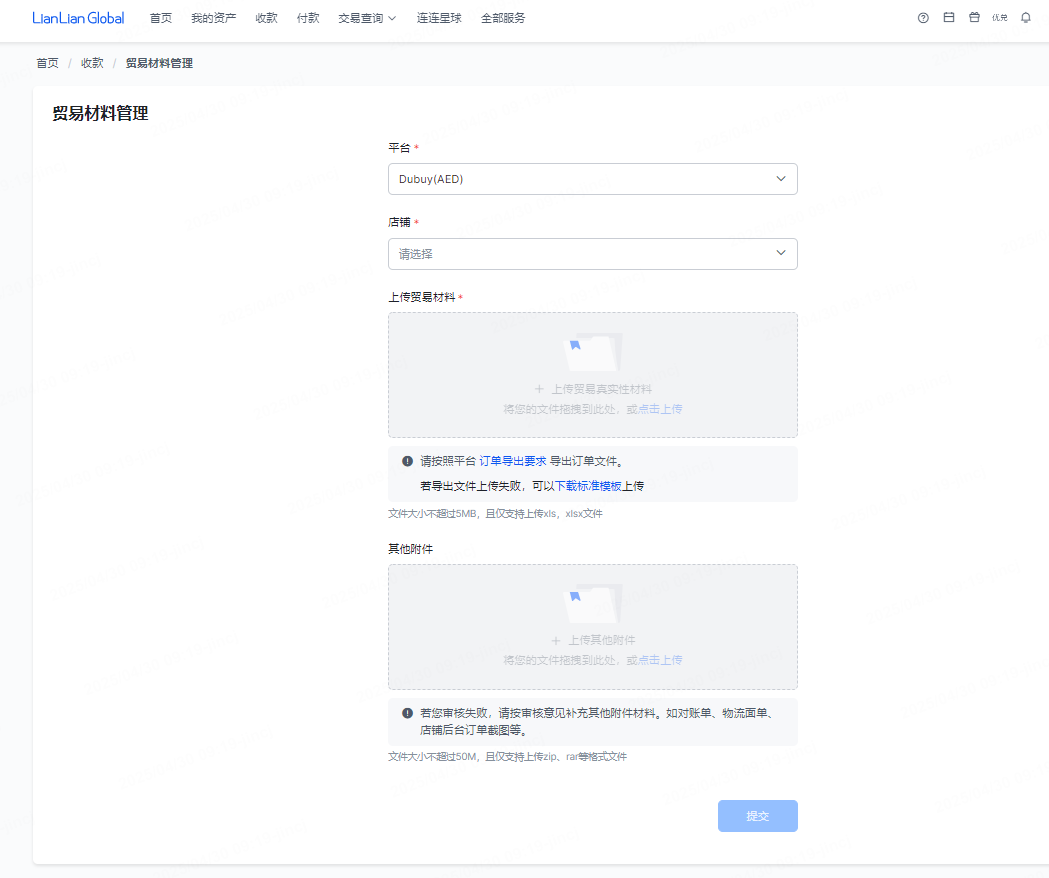
Task: Expand the 店铺 请选择 dropdown
Action: click(593, 254)
